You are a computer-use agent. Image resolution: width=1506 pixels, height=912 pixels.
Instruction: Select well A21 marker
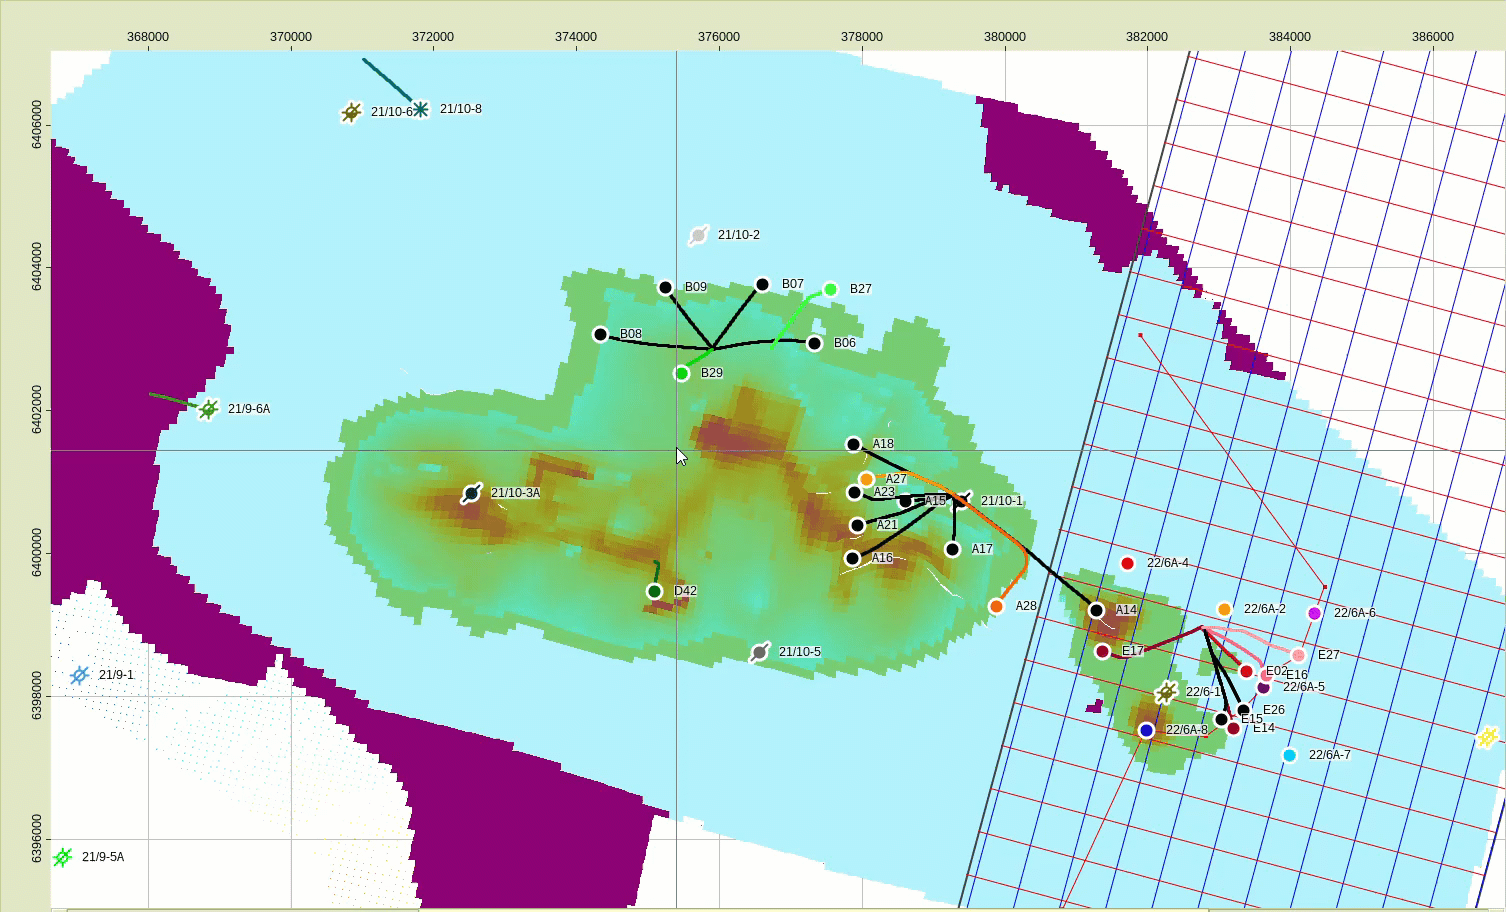pyautogui.click(x=857, y=526)
